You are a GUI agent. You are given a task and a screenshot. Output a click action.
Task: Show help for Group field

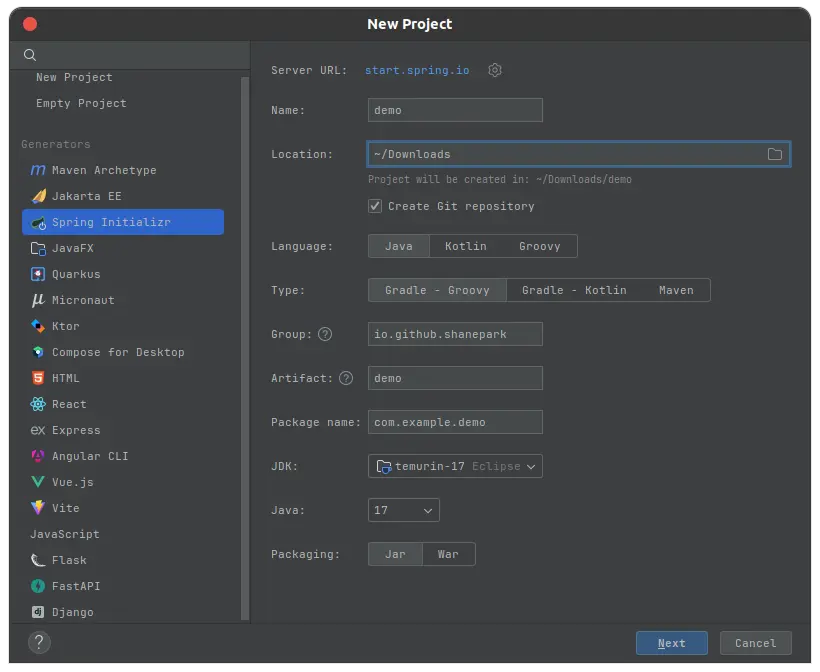point(325,334)
